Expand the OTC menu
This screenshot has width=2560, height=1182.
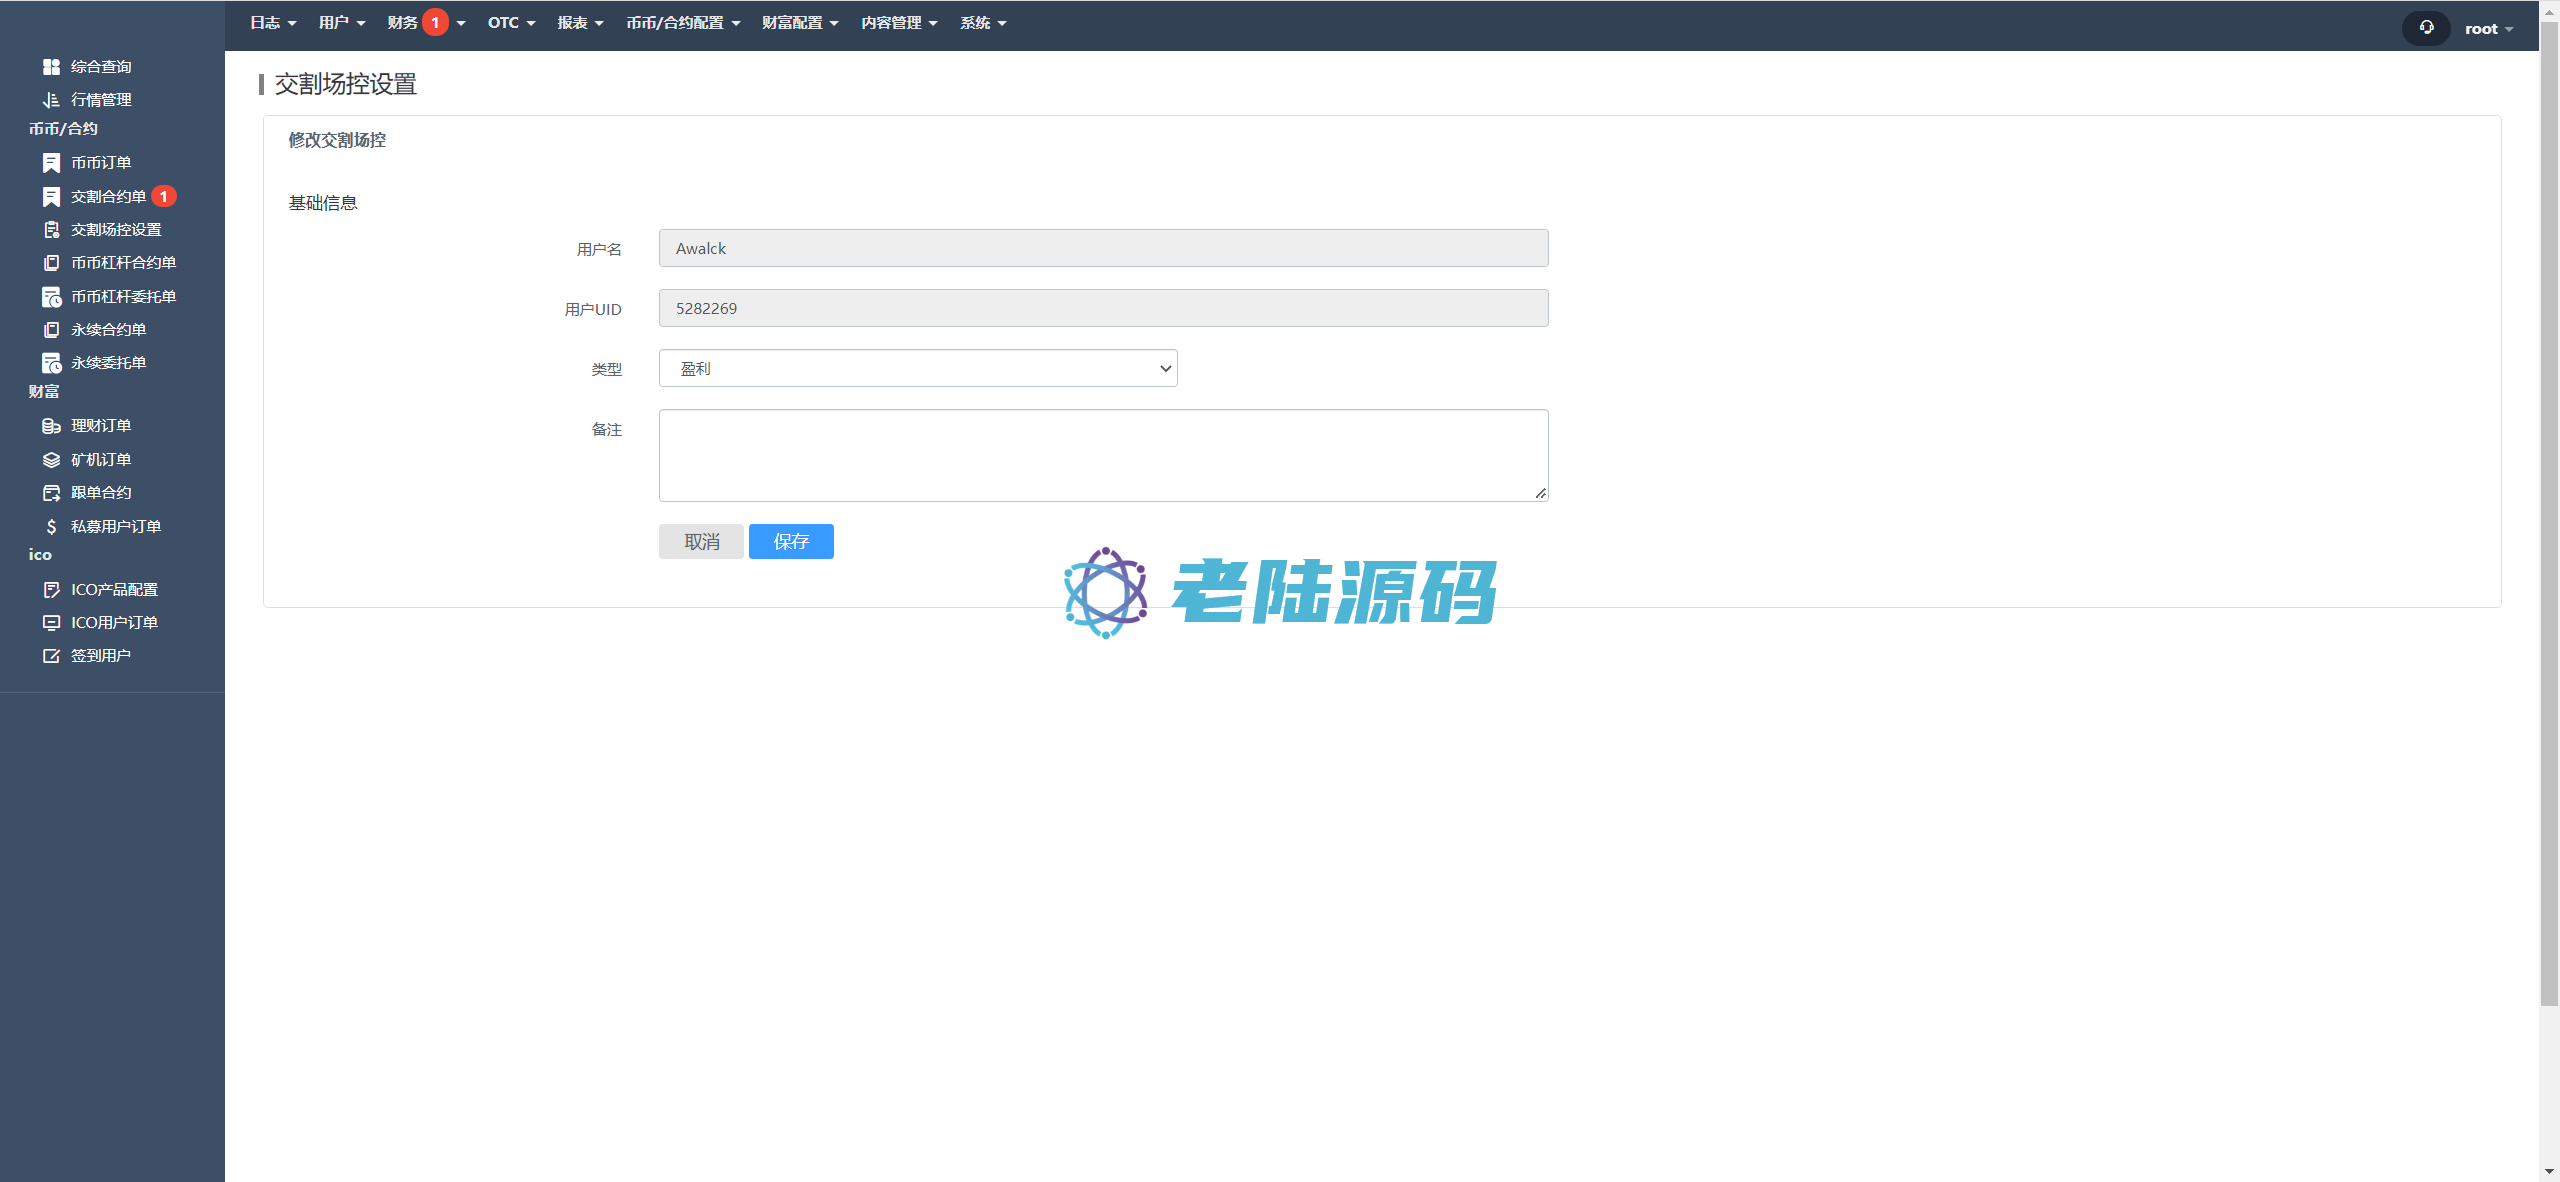point(511,23)
